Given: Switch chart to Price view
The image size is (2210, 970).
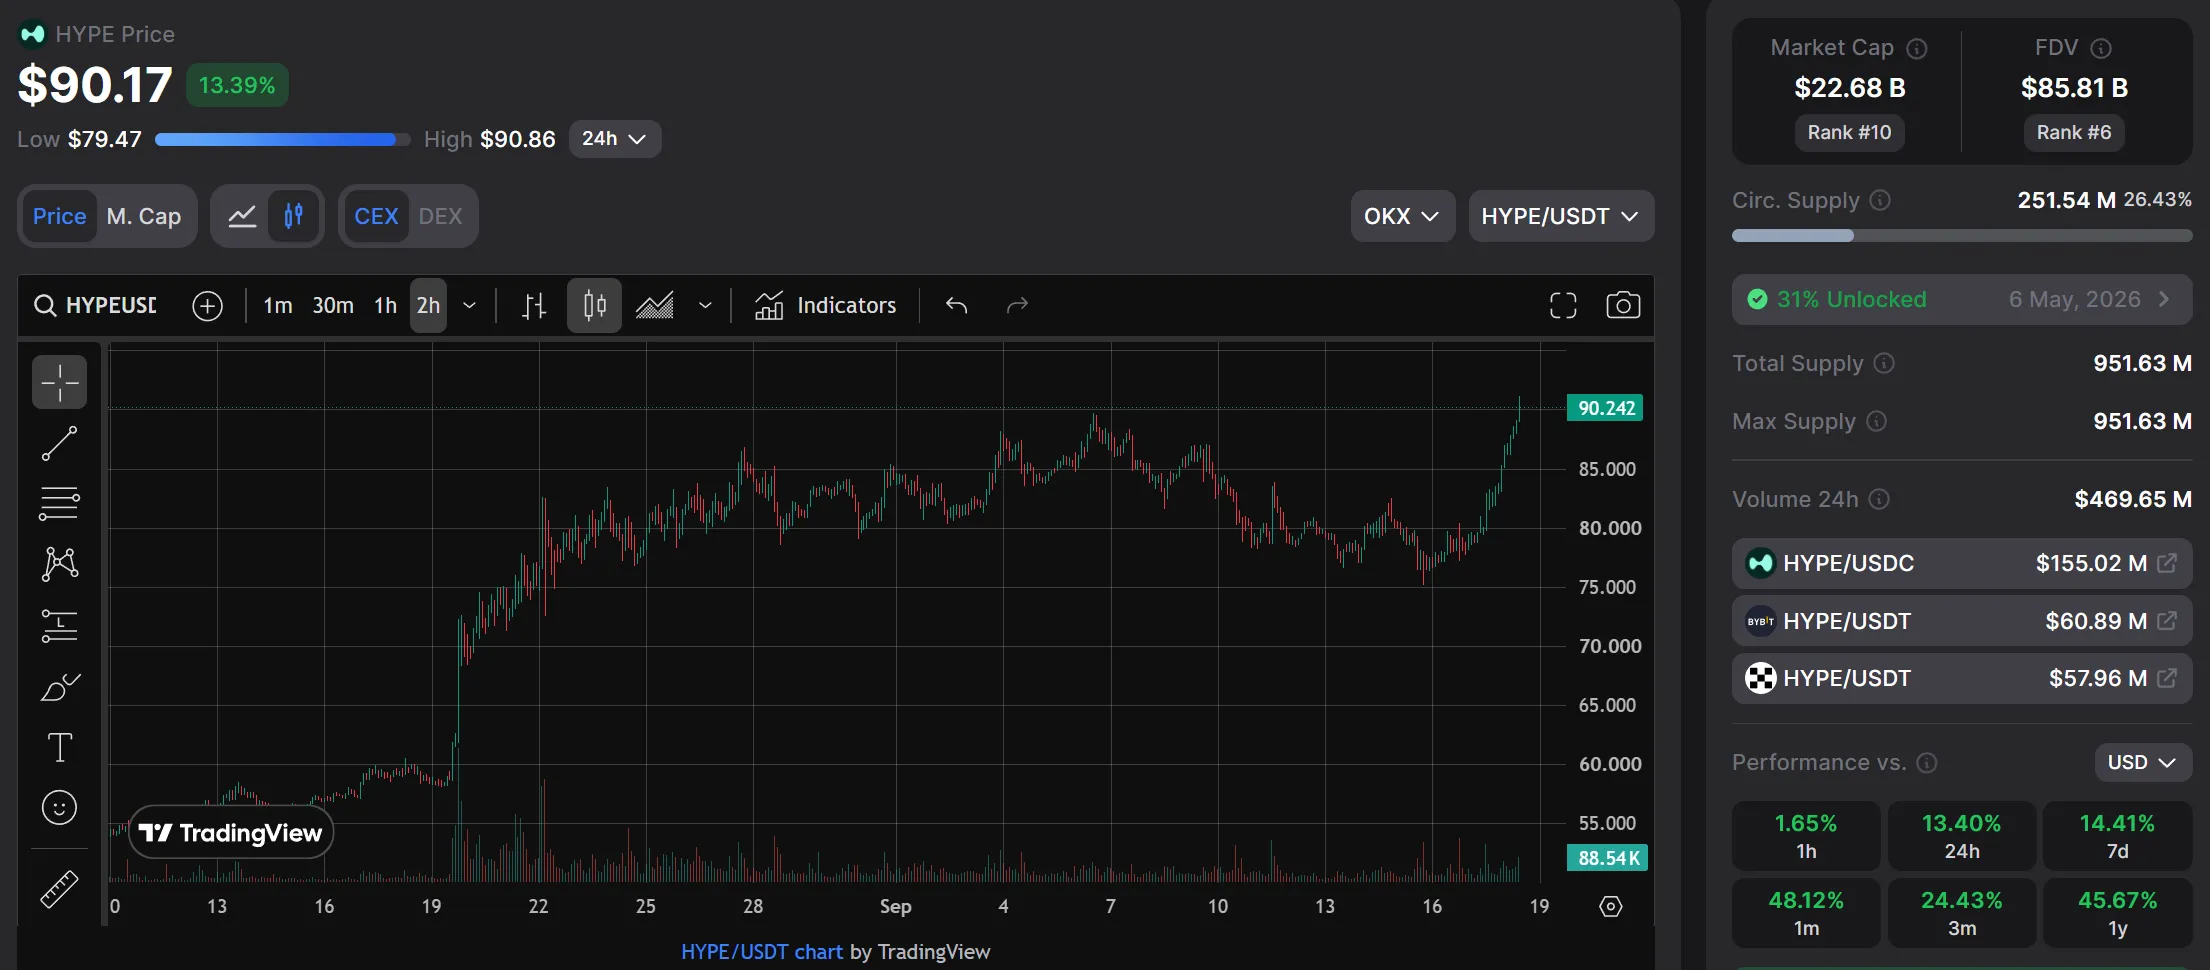Looking at the screenshot, I should pyautogui.click(x=59, y=216).
